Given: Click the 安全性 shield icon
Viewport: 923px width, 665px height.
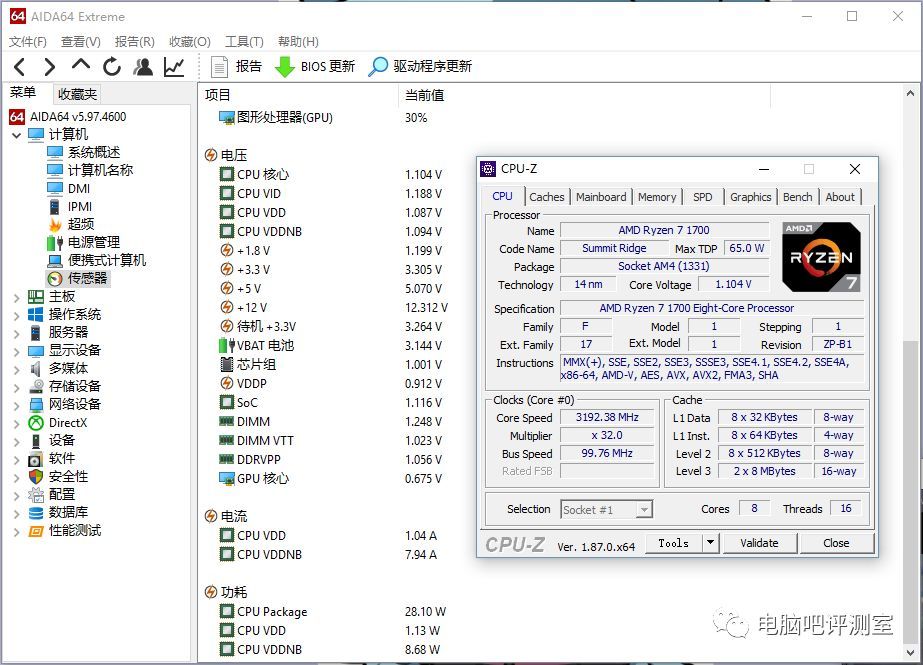Looking at the screenshot, I should [x=36, y=477].
